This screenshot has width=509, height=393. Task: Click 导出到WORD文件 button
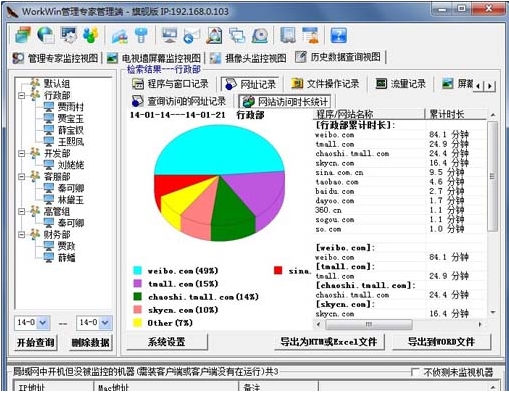(441, 341)
